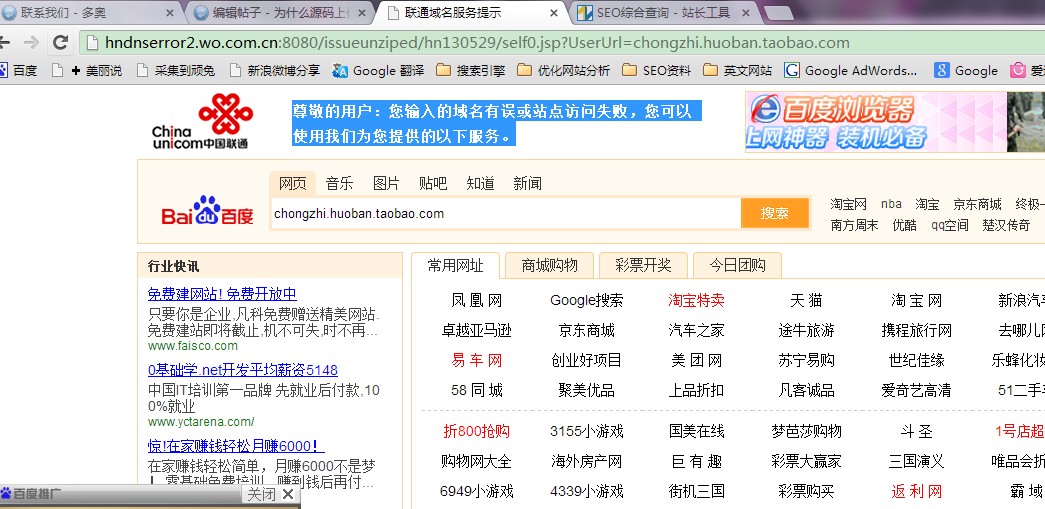Switch to 彩票开奖 tab
1045x509 pixels.
tap(643, 265)
